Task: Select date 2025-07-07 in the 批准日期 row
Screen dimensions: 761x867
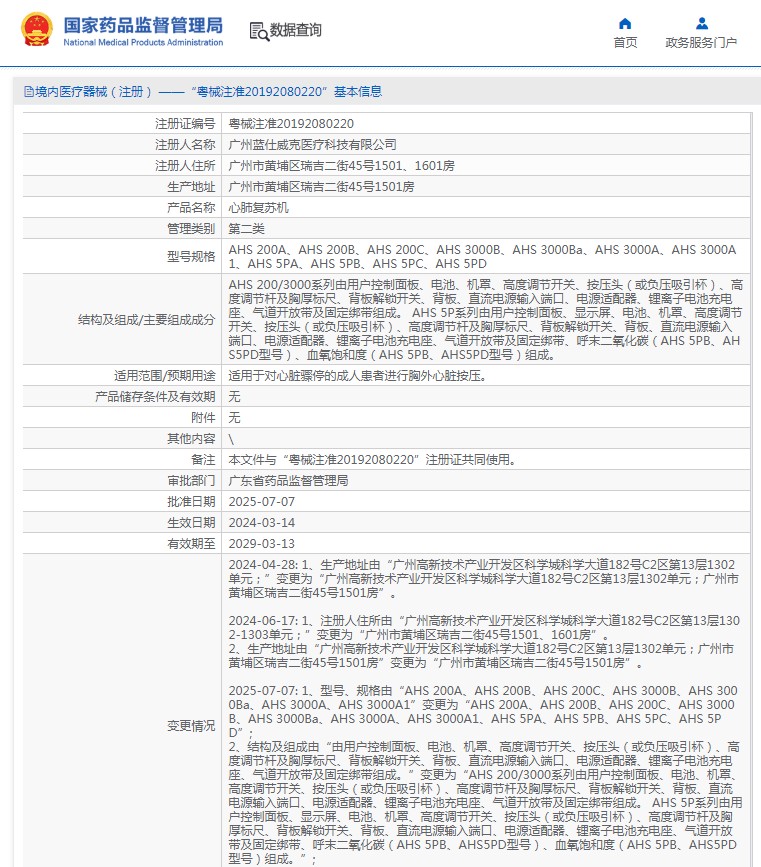Action: click(262, 502)
